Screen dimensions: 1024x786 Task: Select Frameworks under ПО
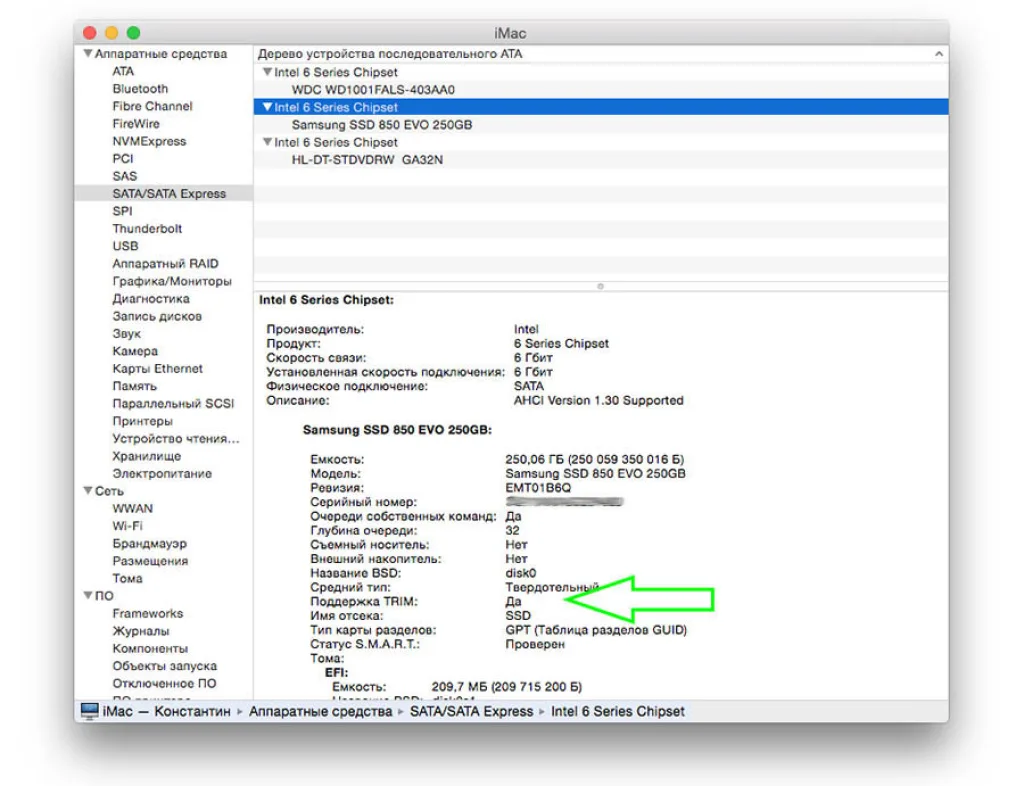click(x=148, y=614)
